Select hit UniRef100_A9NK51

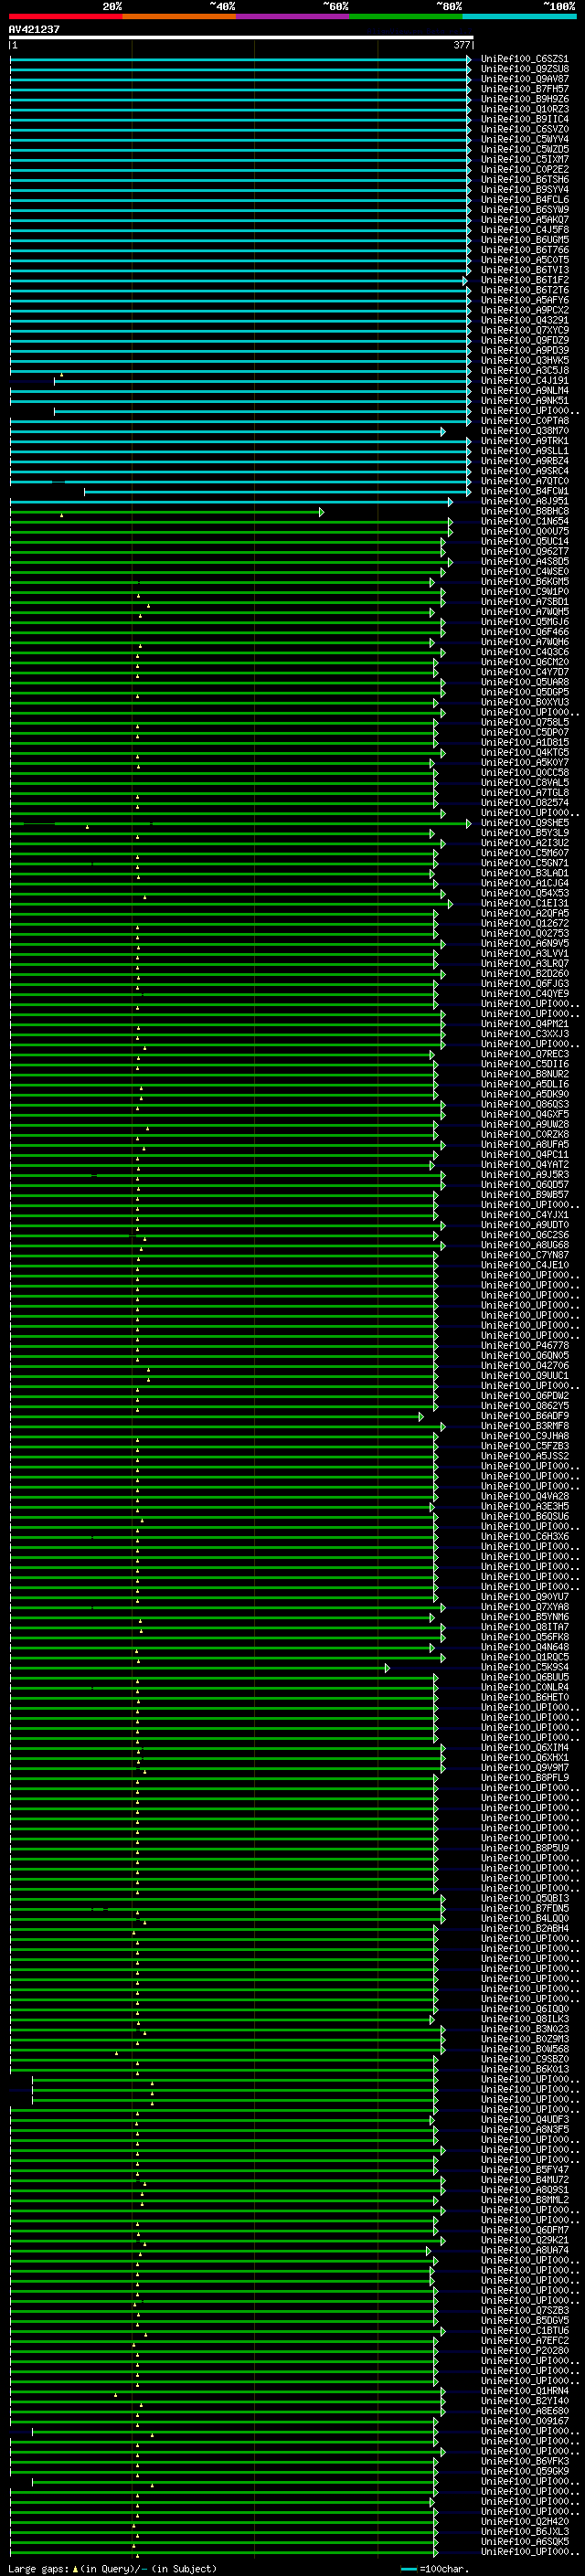pos(524,400)
